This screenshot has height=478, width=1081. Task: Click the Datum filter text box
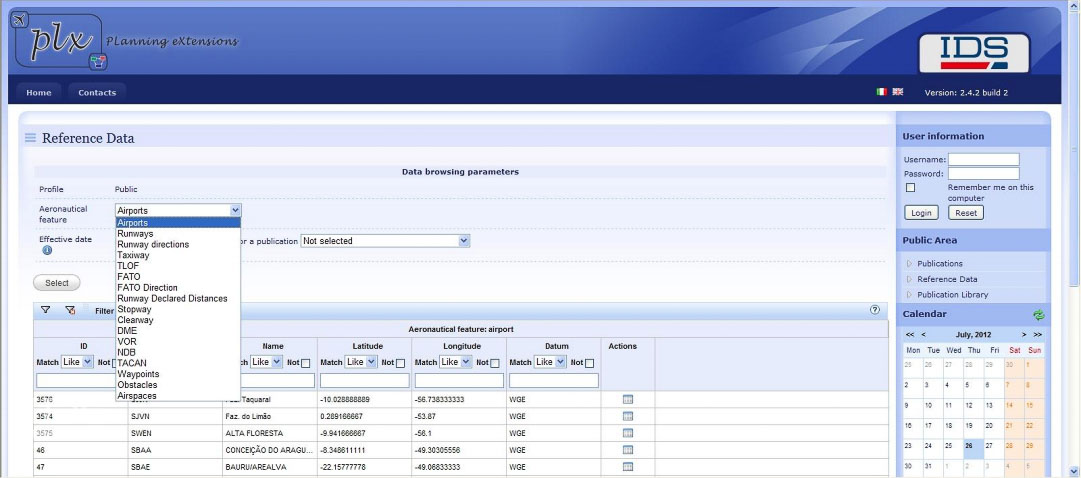point(554,381)
